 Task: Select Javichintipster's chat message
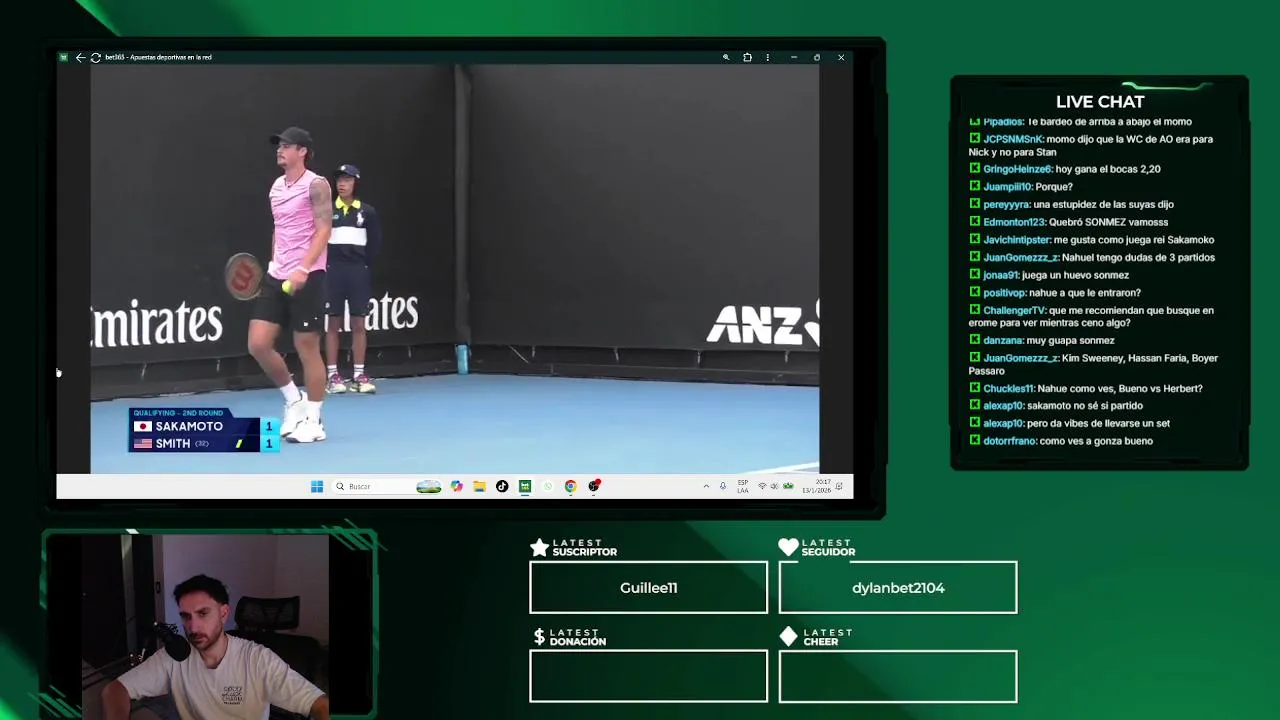1092,240
